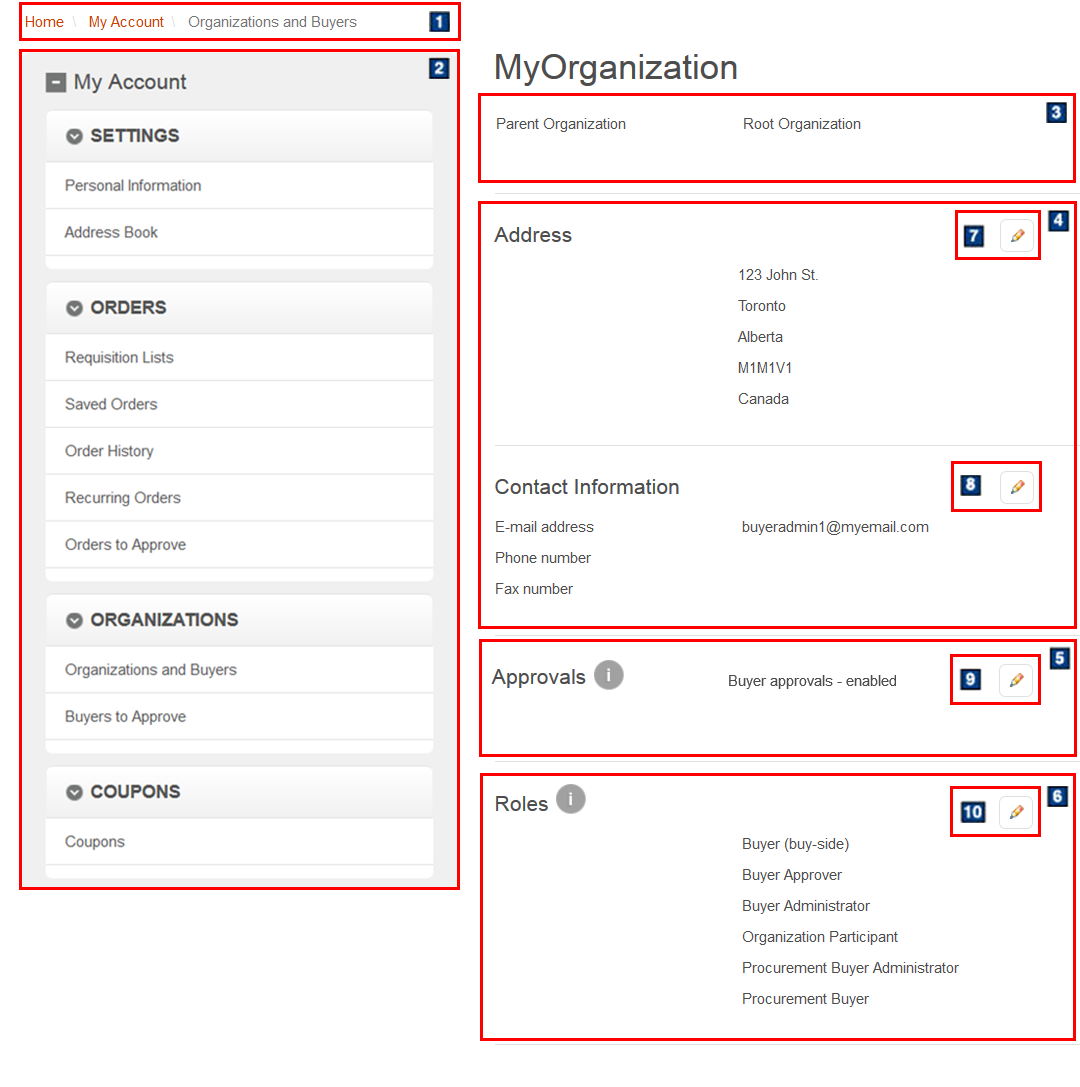Screen dimensions: 1080x1087
Task: Click the Buyer Administrator role entry
Action: coord(806,906)
